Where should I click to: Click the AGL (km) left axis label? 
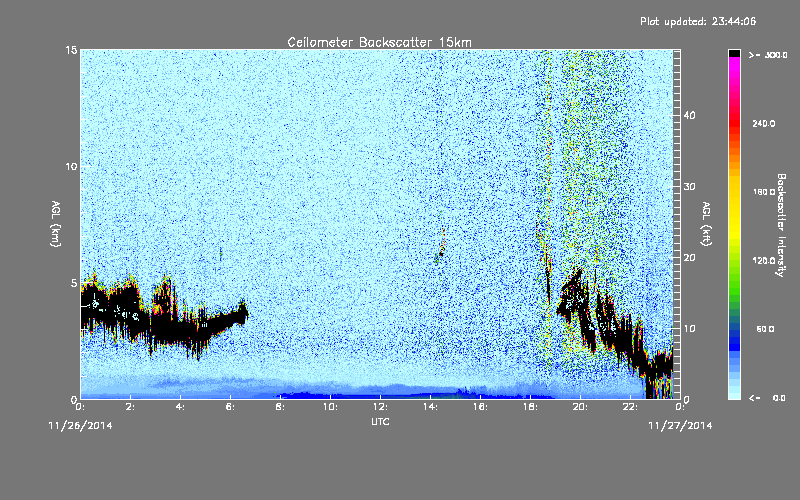click(56, 223)
